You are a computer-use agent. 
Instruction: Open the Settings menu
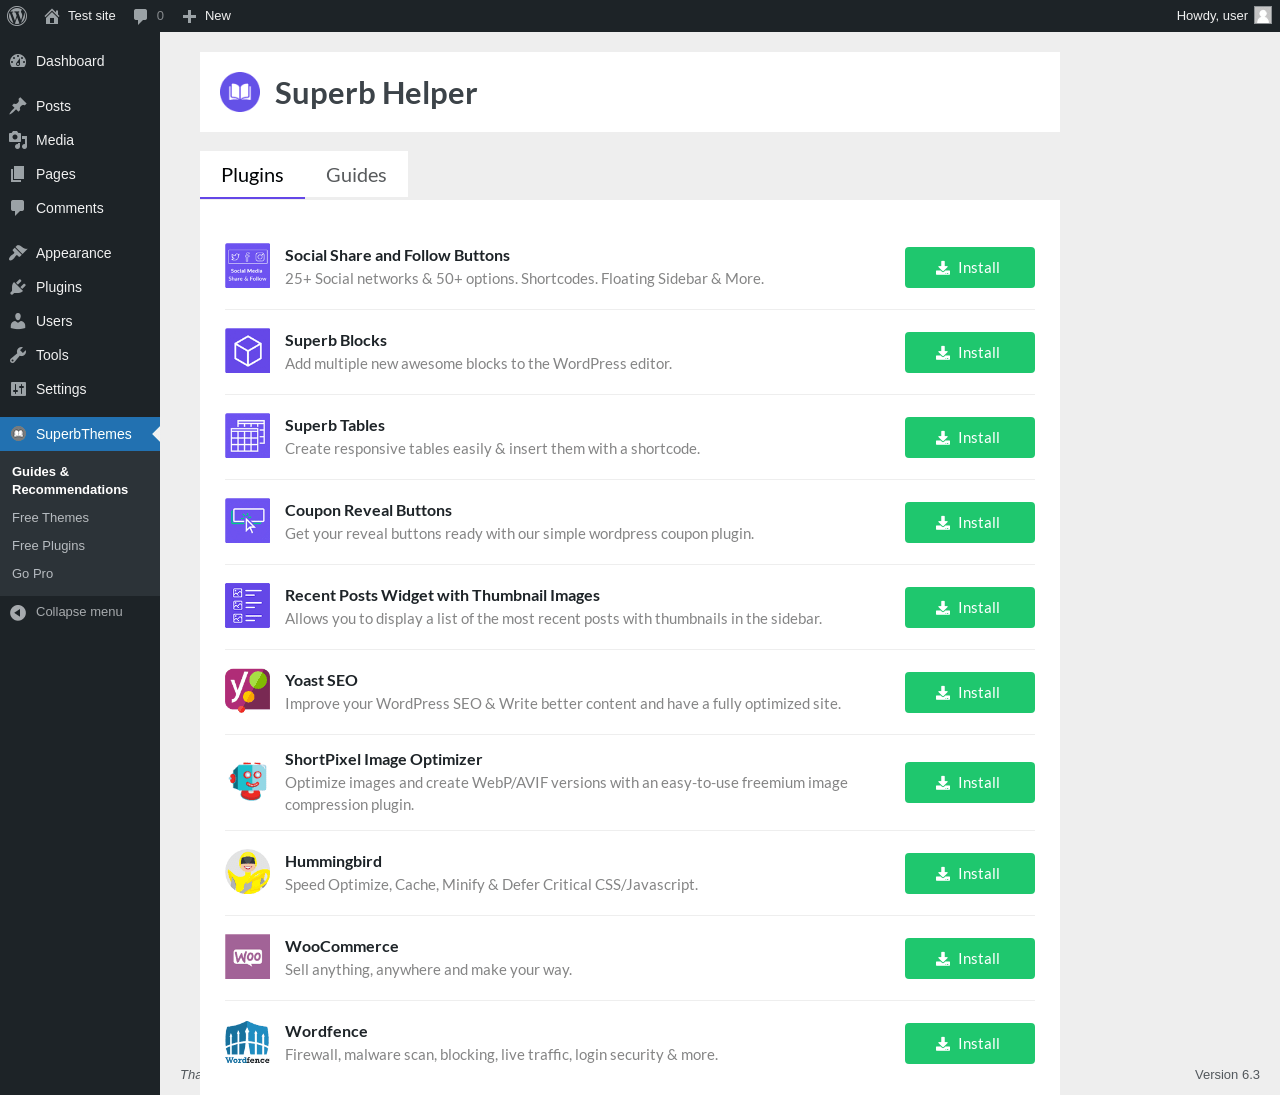80,389
